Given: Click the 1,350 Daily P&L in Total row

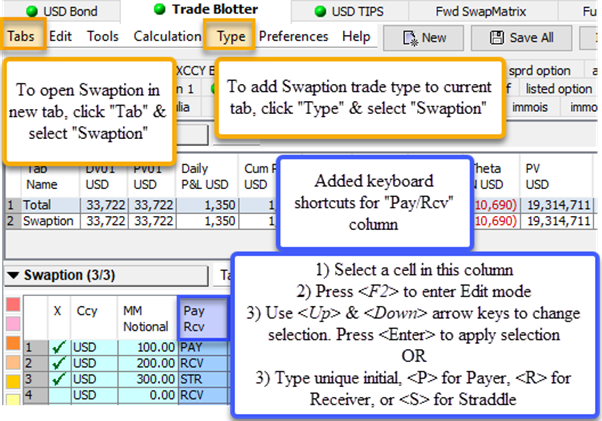Looking at the screenshot, I should pos(207,205).
